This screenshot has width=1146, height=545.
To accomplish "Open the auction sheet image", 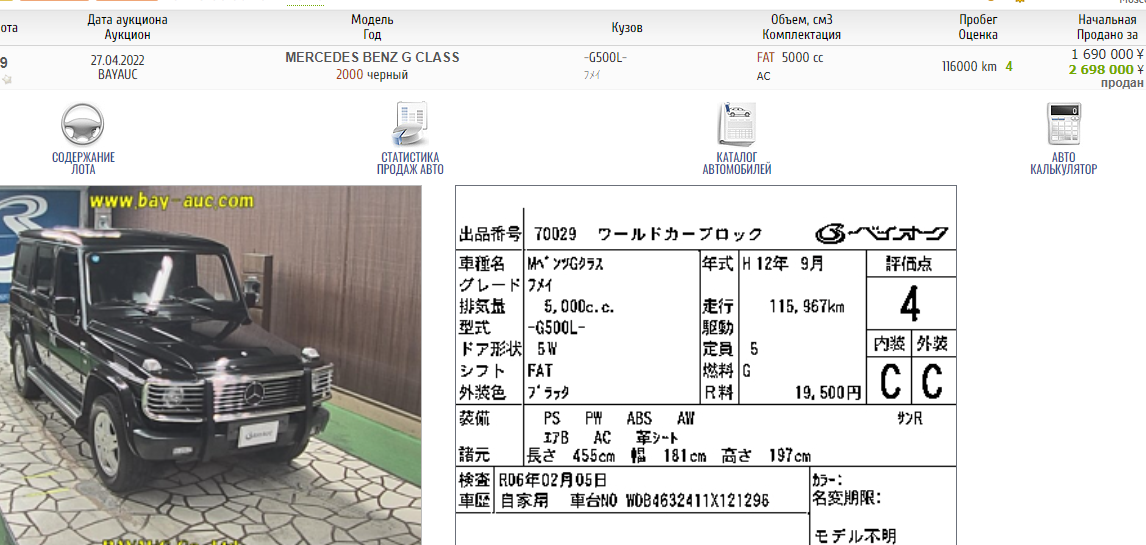I will 705,365.
